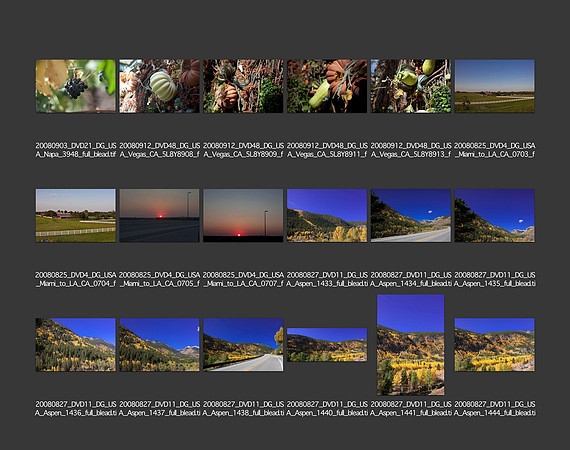570x450 pixels.
Task: Select the Aspen_1435 thumbnail with small cloud
Action: coord(494,215)
